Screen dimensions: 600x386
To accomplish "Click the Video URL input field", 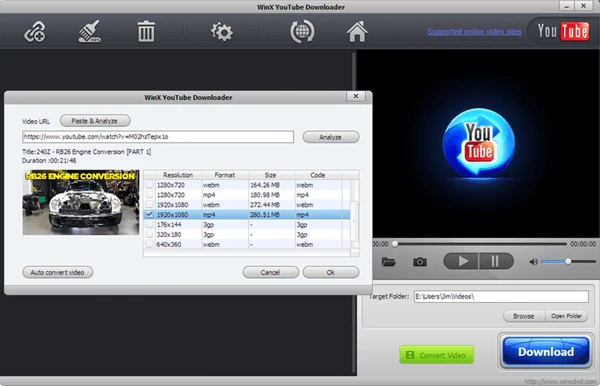I will [x=158, y=137].
